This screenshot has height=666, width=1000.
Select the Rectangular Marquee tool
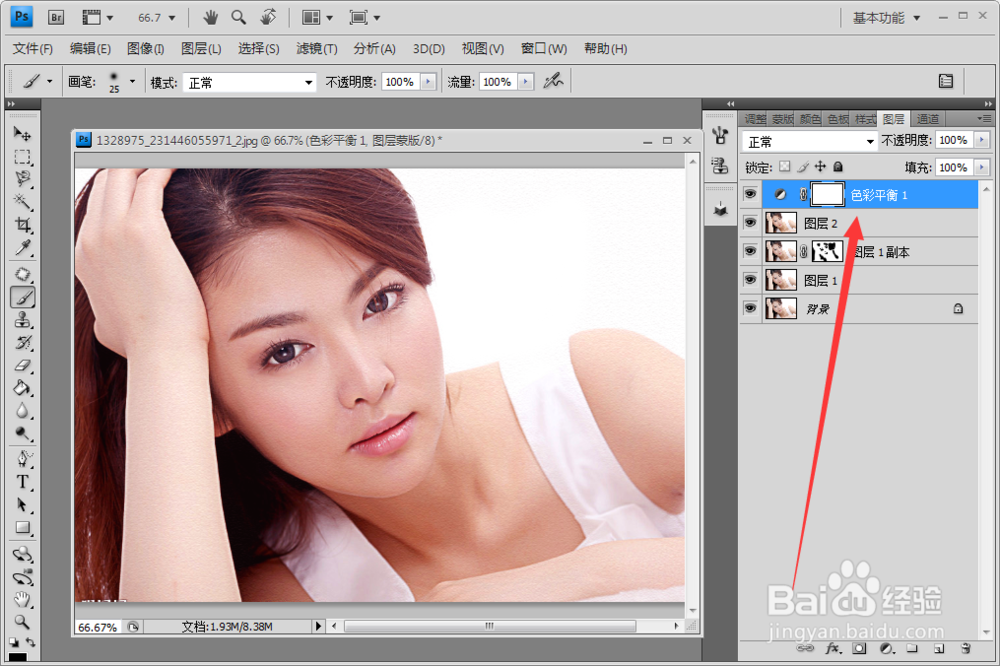[x=22, y=157]
